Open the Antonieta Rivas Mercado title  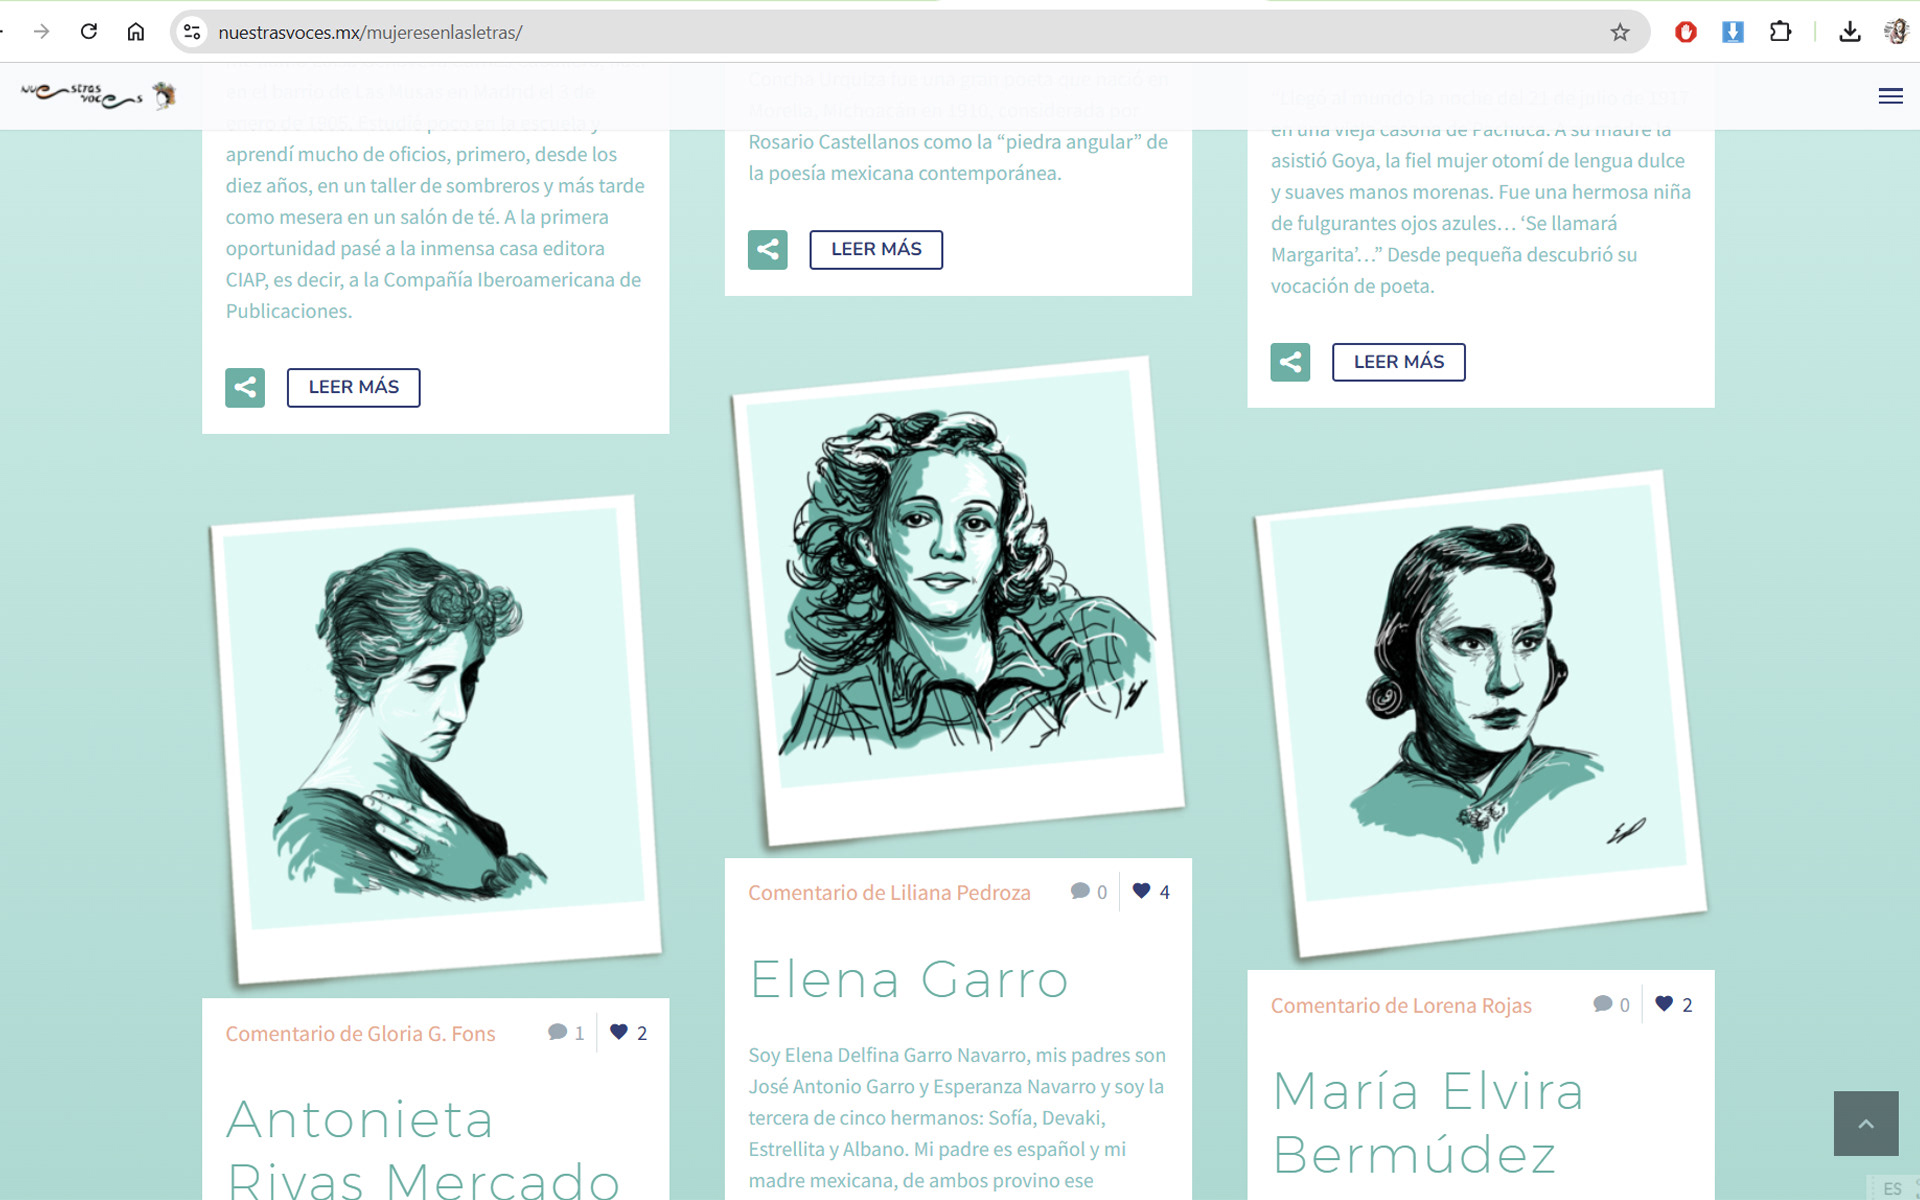point(423,1147)
